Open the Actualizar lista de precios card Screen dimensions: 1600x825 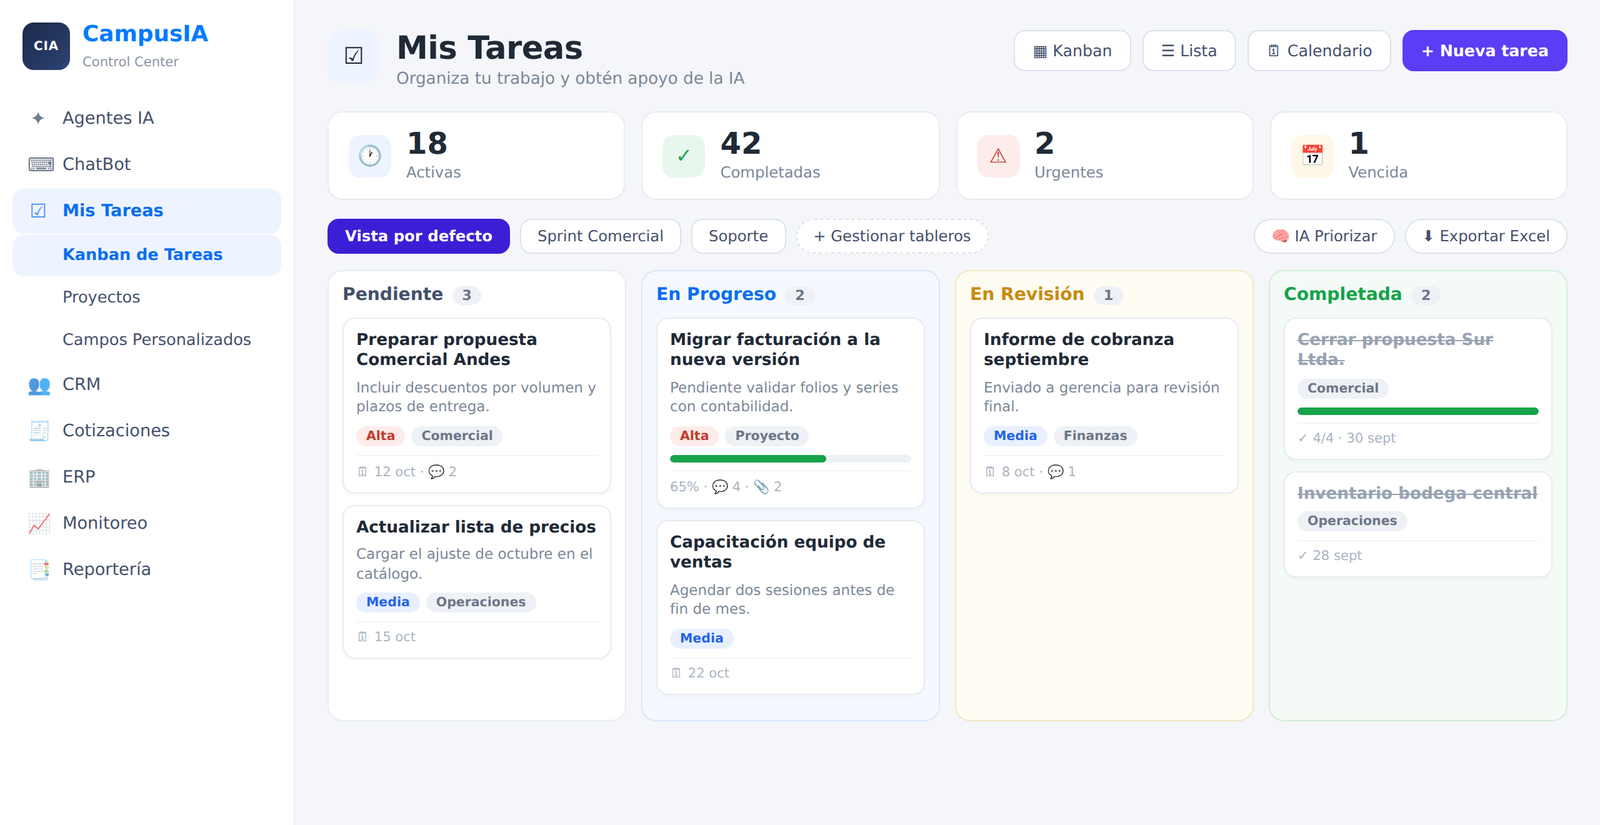tap(477, 582)
